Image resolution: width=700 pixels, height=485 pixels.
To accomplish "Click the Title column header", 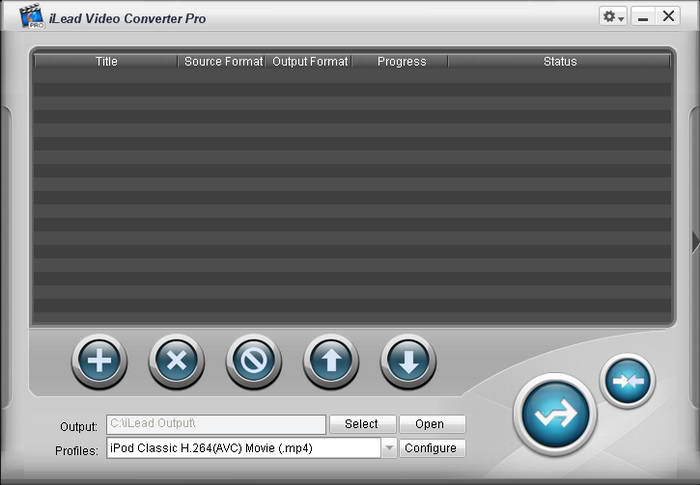I will pos(106,61).
